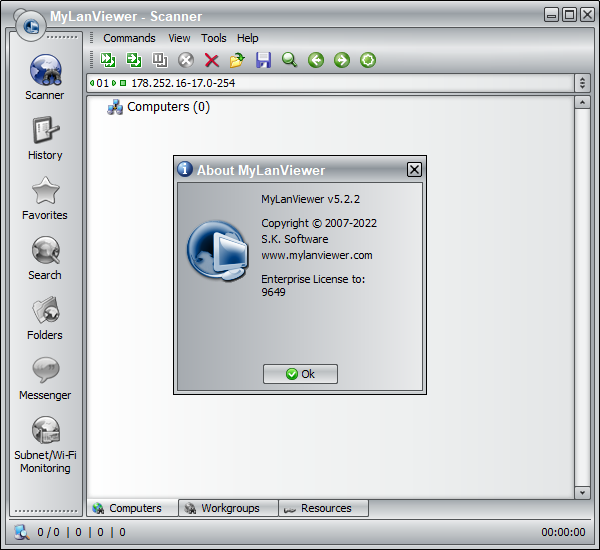Click the first green quick scan toolbar icon

[x=108, y=60]
